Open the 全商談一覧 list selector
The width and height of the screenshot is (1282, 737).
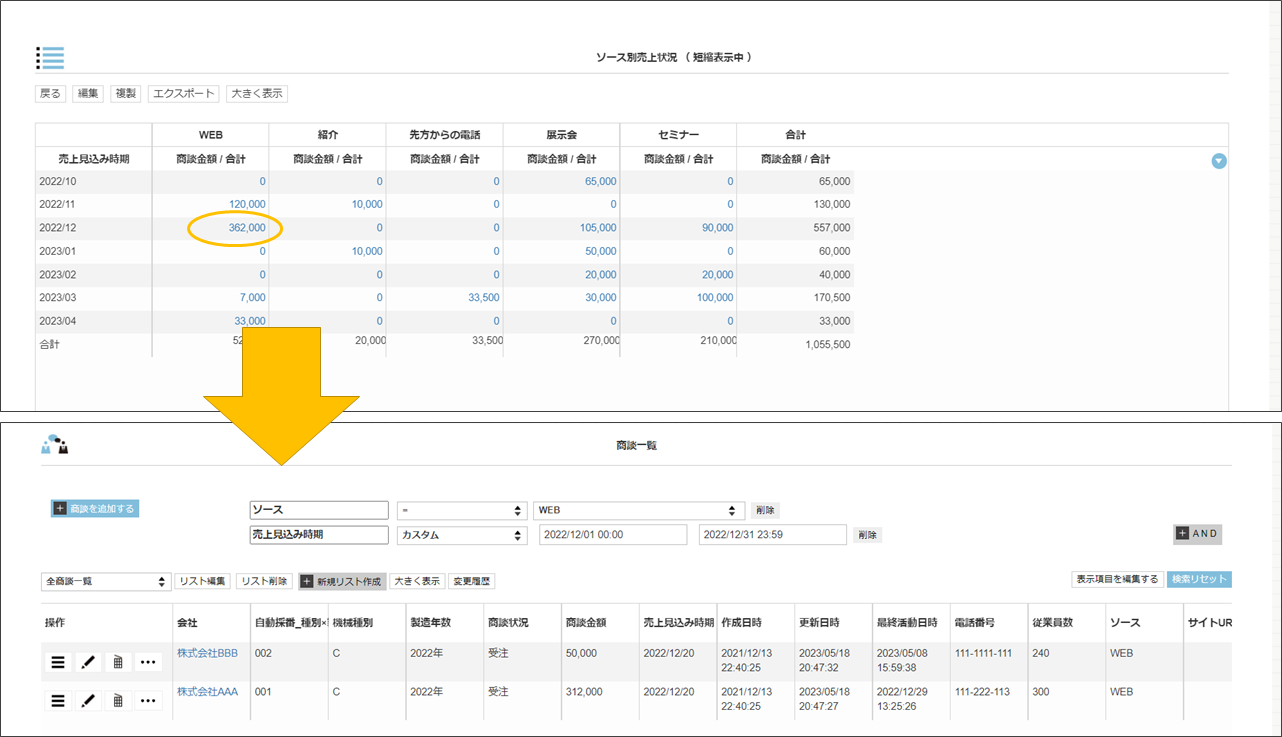click(106, 581)
